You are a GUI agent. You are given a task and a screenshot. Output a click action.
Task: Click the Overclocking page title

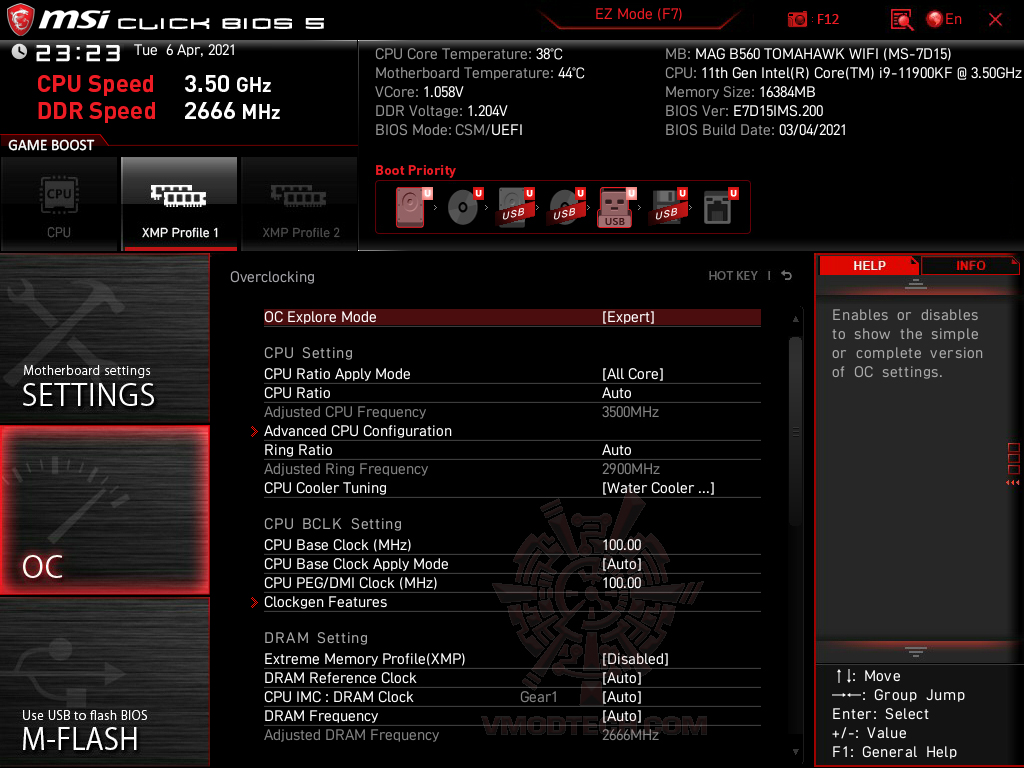(x=272, y=277)
